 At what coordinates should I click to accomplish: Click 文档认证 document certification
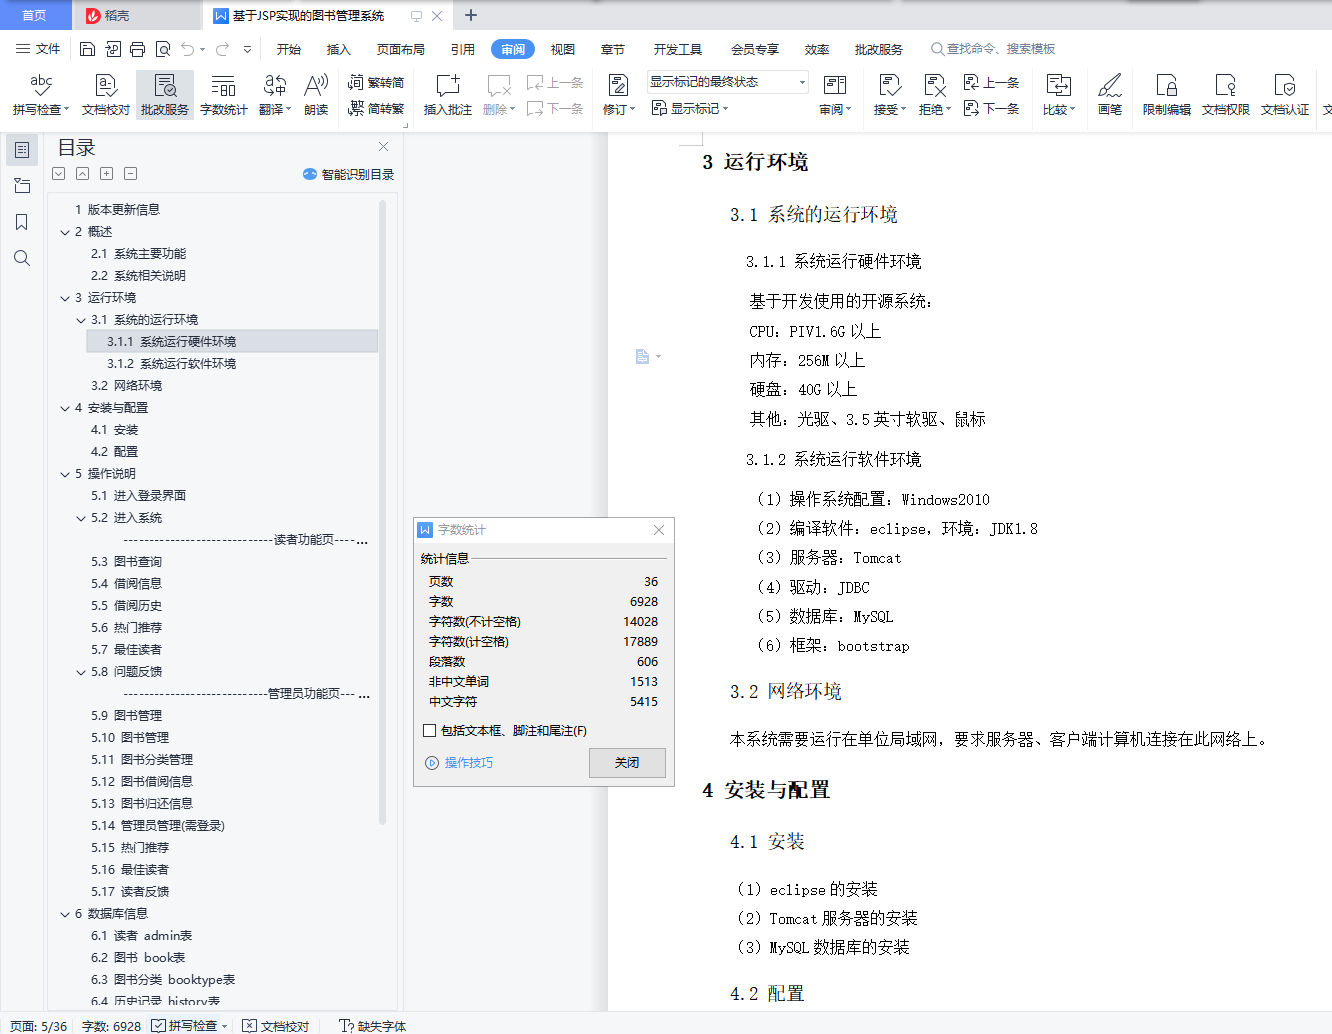(x=1285, y=95)
